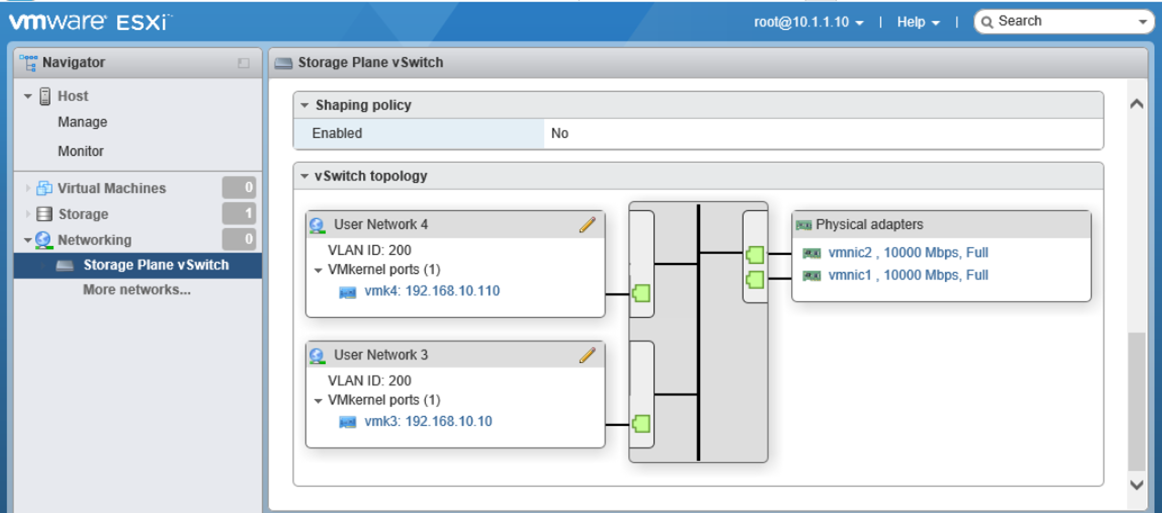
Task: Select Manage under Host
Action: tap(83, 122)
